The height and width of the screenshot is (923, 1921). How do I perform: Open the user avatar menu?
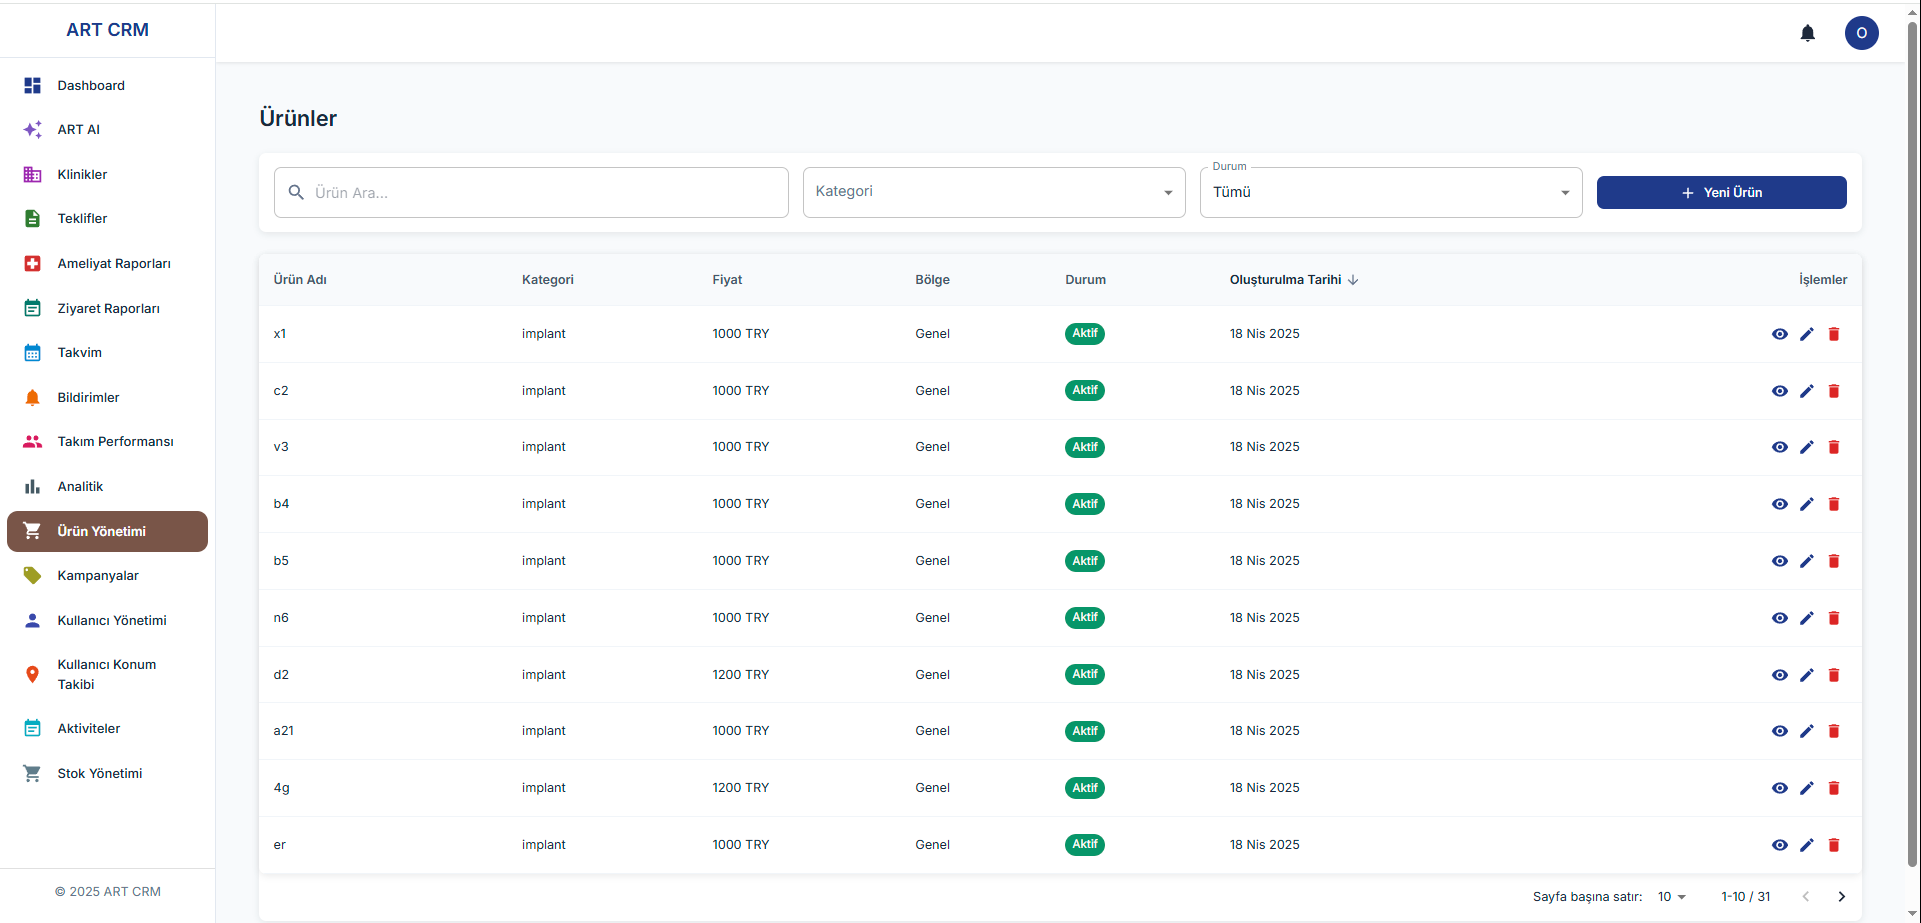tap(1861, 33)
